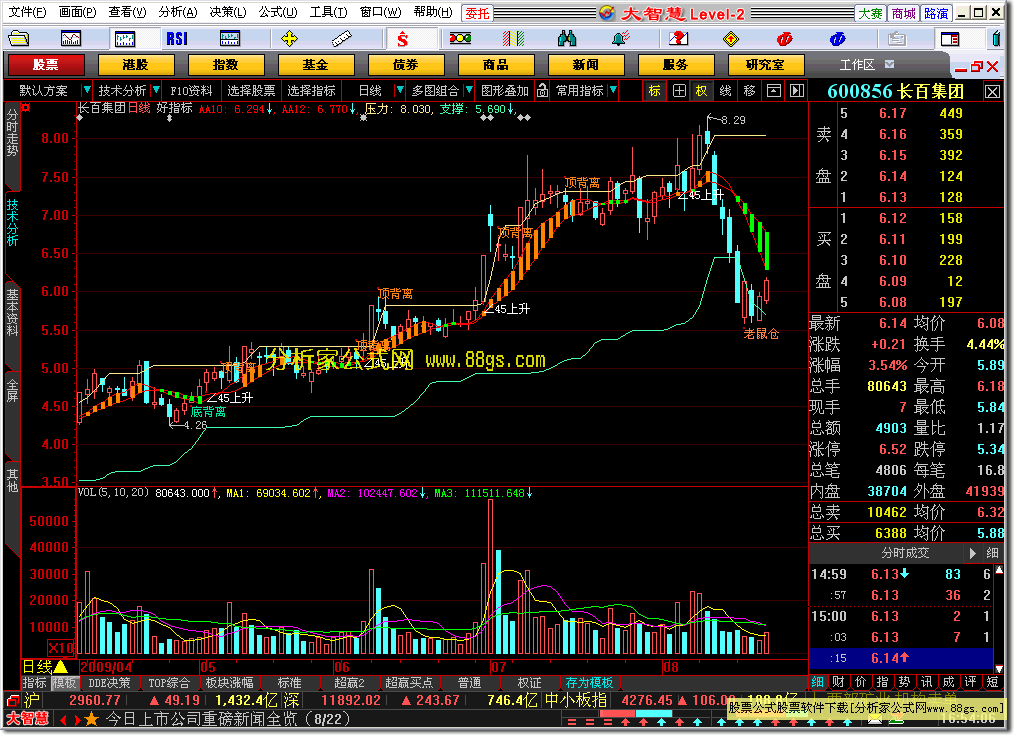Viewport: 1017px width, 737px height.
Task: Expand the 常用指标 dropdown arrow
Action: [613, 90]
